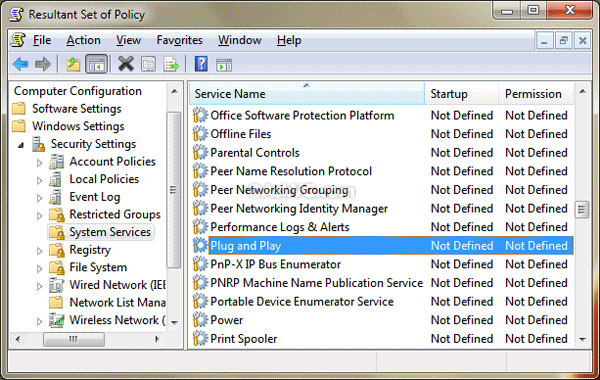Click the Startup column header
Screen dimensions: 600x380
(461, 93)
